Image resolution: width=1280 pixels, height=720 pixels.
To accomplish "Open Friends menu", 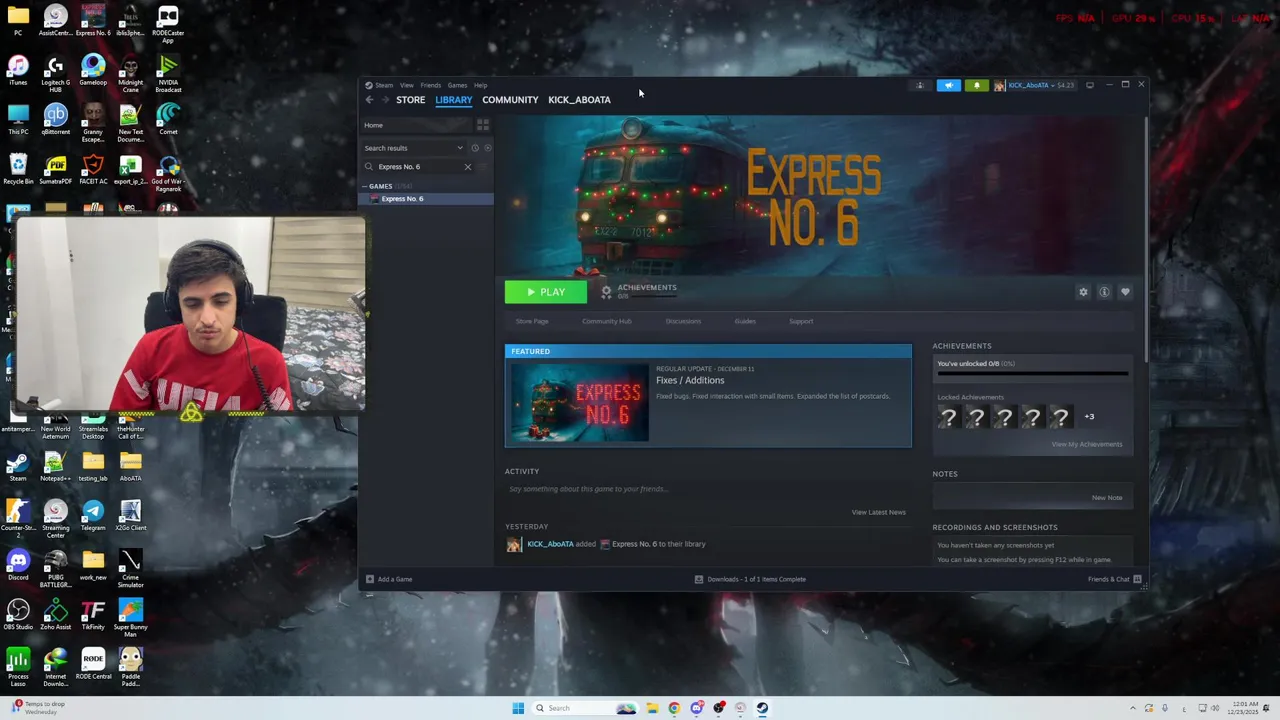I will 431,85.
